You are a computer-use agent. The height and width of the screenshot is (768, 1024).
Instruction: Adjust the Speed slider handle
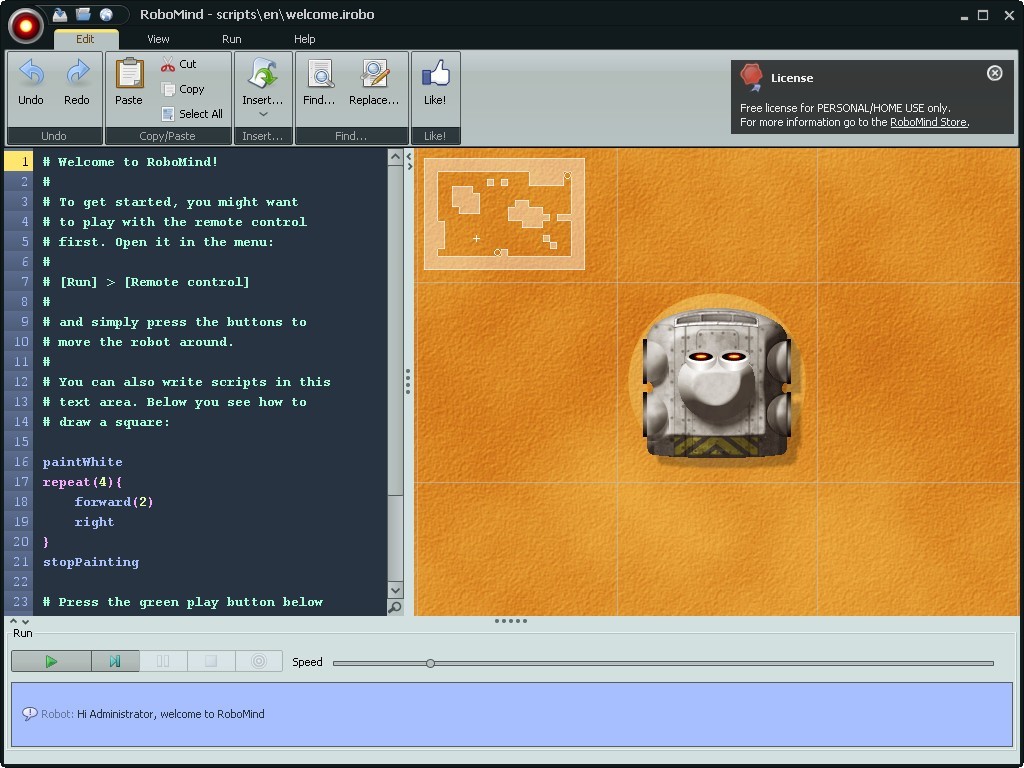[430, 663]
